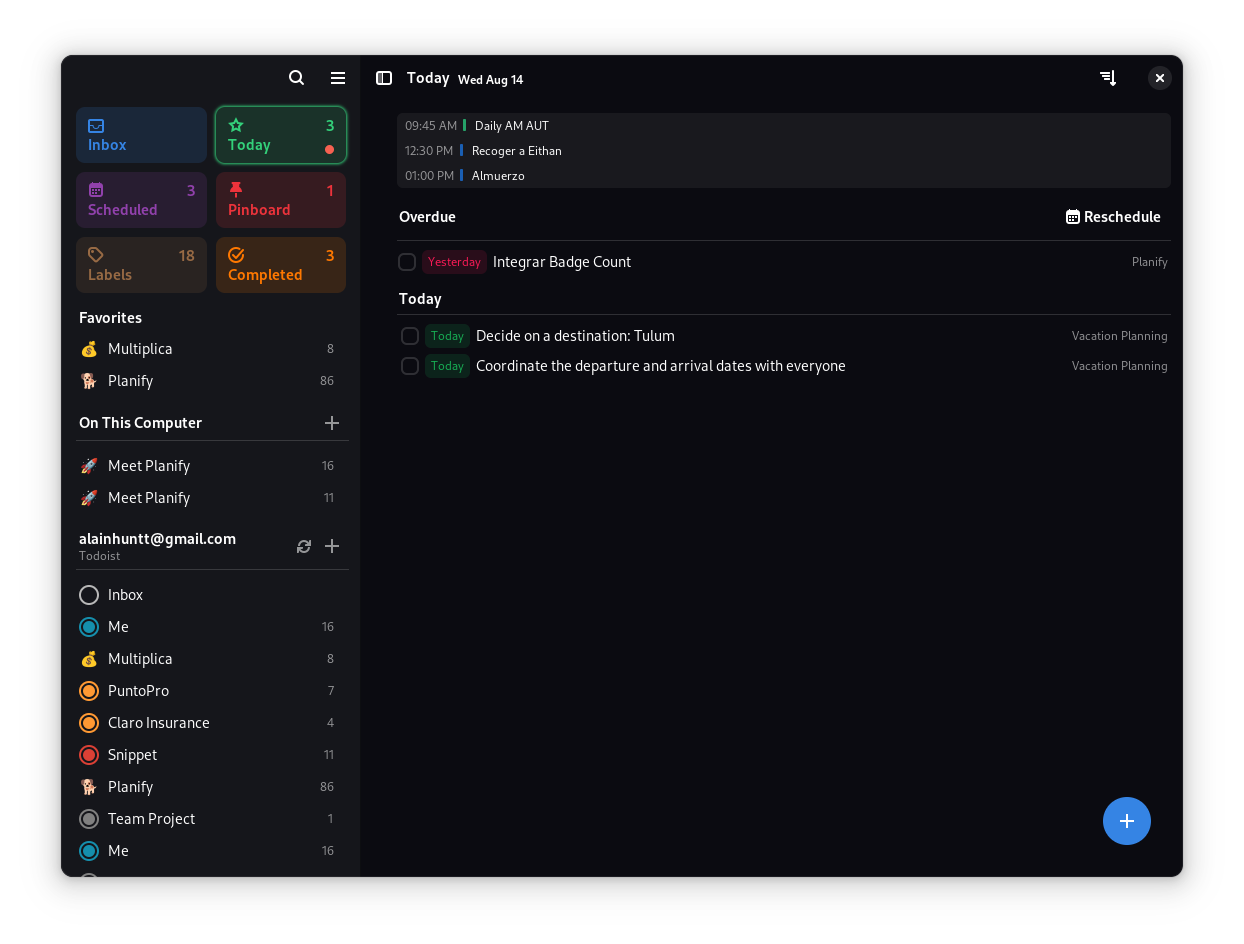
Task: Open the Pinboard filter
Action: click(x=280, y=199)
